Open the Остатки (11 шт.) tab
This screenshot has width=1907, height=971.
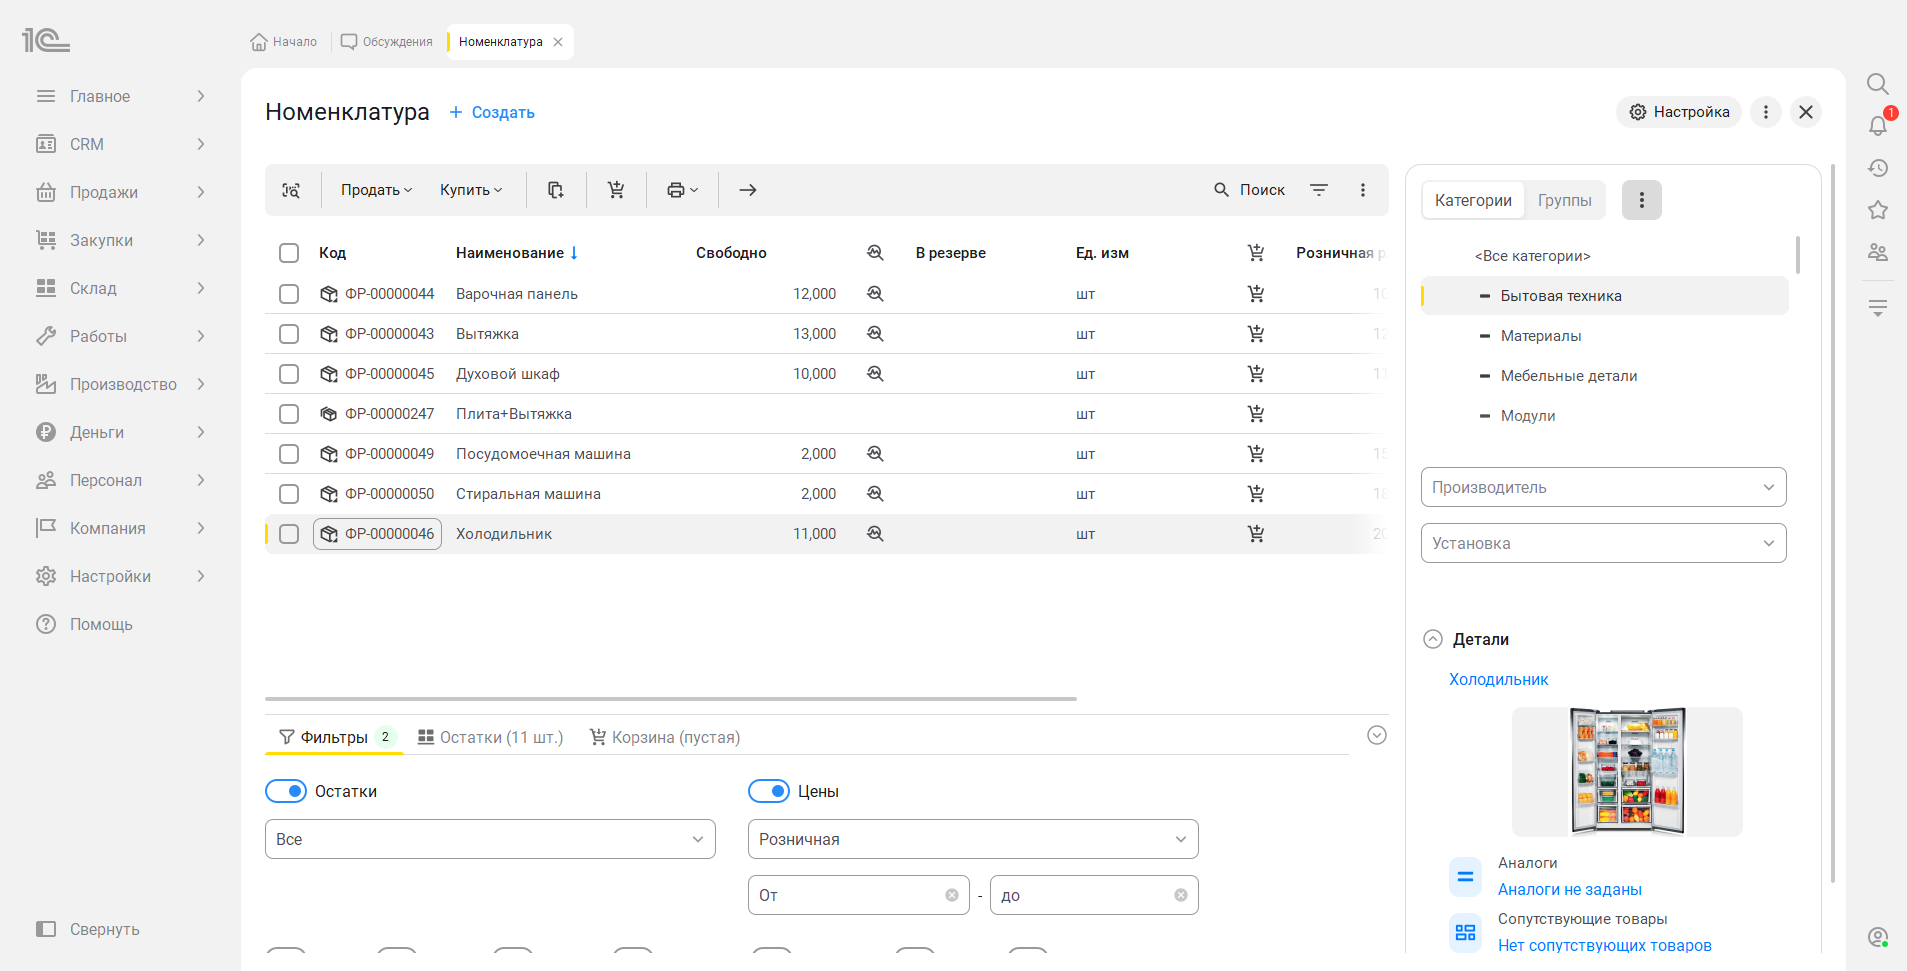[490, 737]
